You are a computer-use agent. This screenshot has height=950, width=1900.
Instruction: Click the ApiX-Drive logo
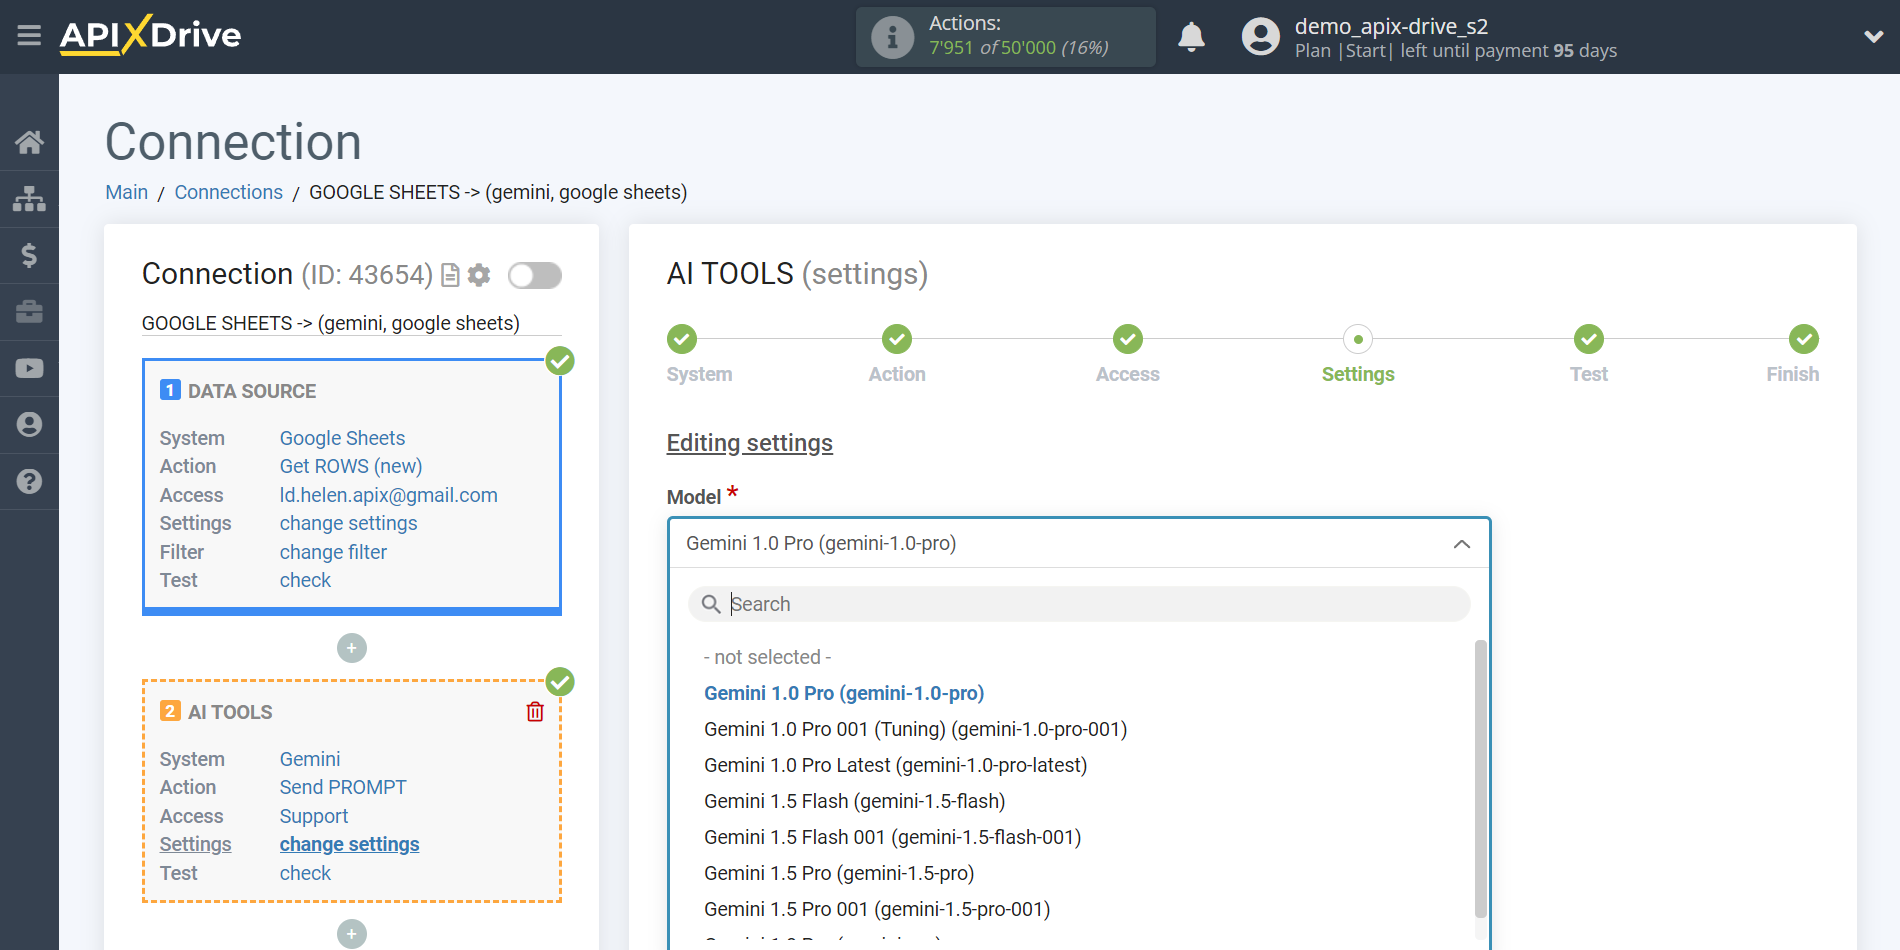coord(150,35)
